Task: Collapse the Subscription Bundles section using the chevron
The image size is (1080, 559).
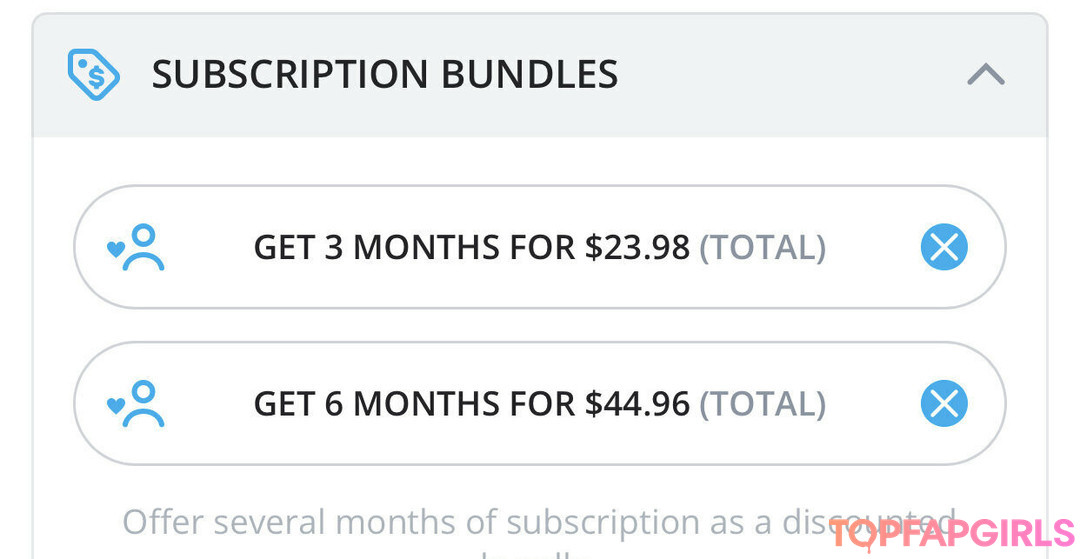Action: click(985, 75)
